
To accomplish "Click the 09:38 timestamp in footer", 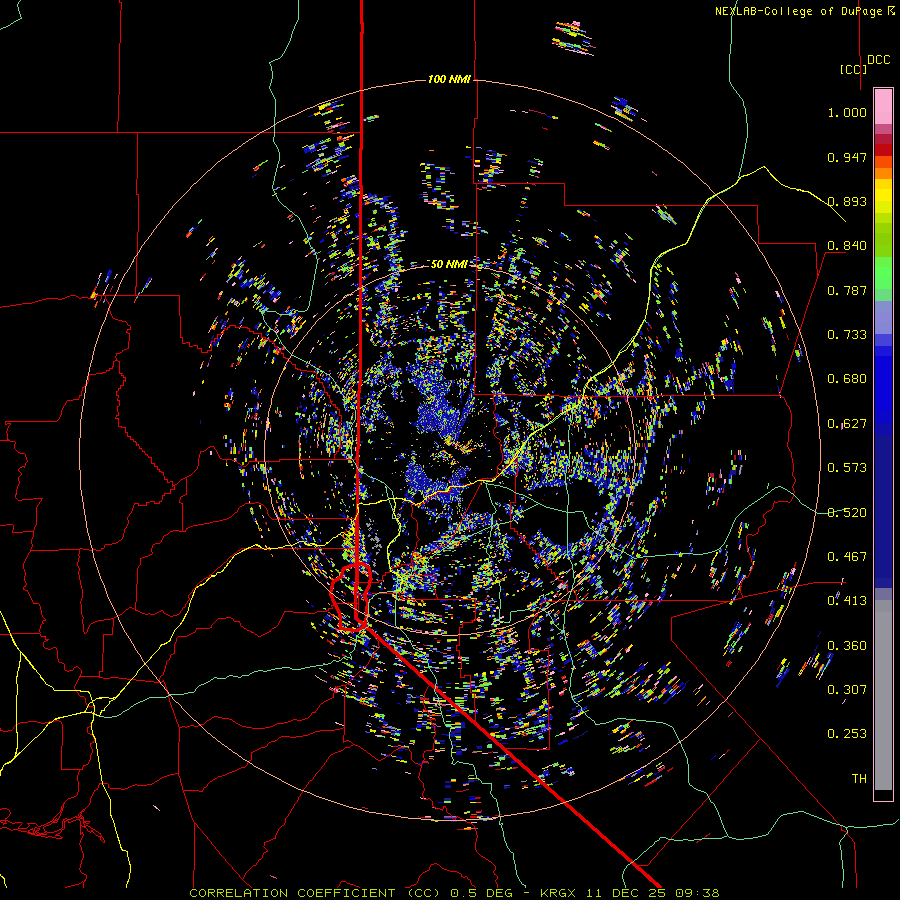I will 697,893.
